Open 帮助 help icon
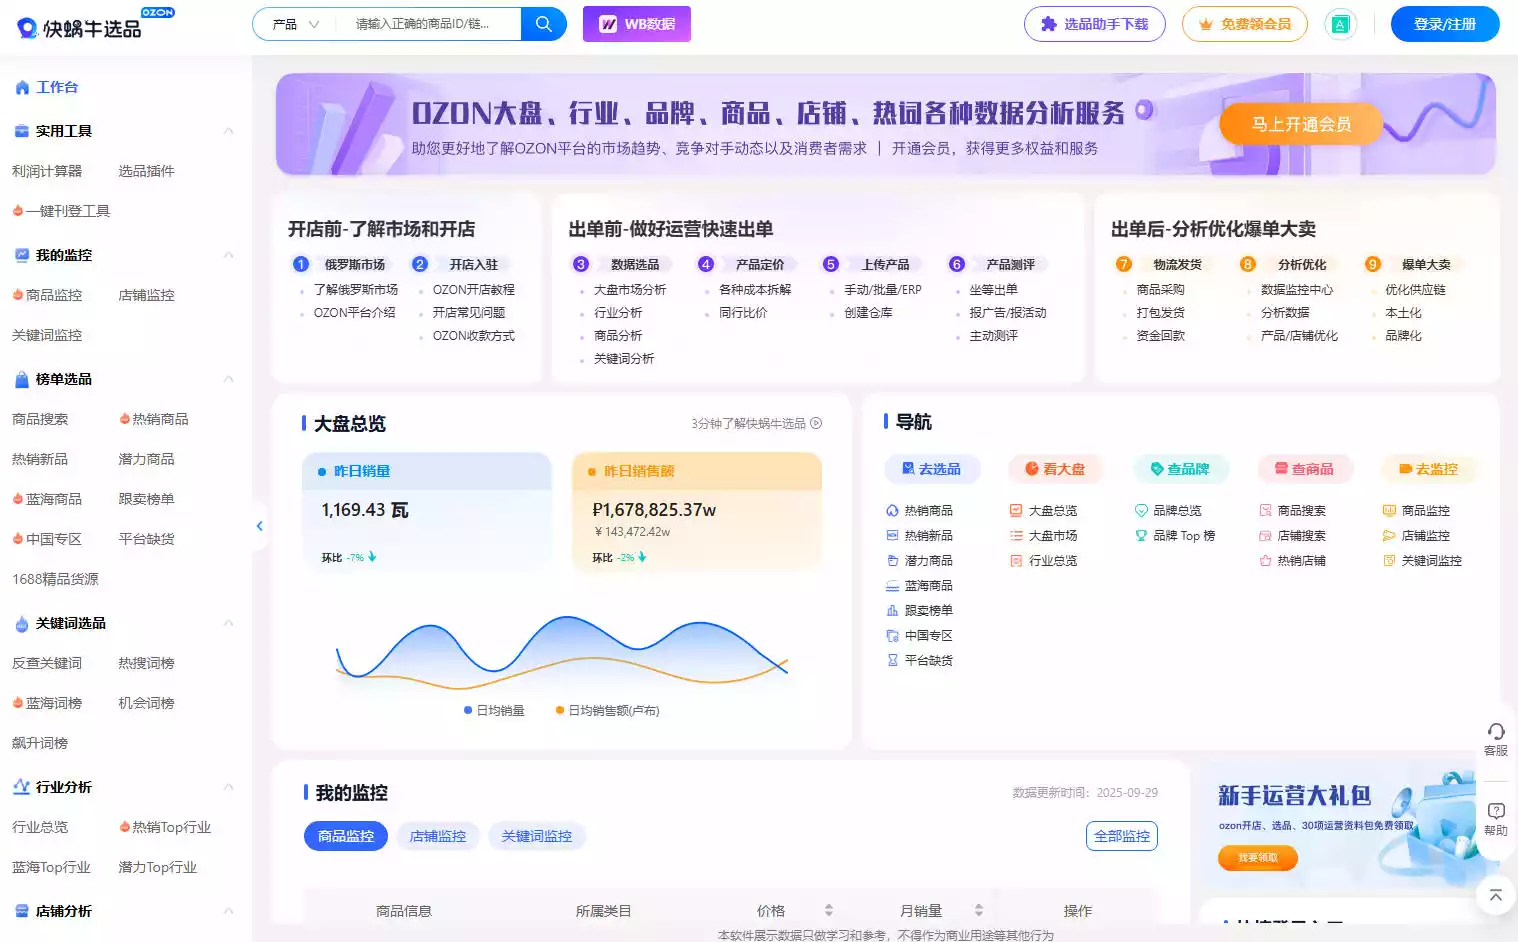The height and width of the screenshot is (942, 1518). [x=1496, y=811]
